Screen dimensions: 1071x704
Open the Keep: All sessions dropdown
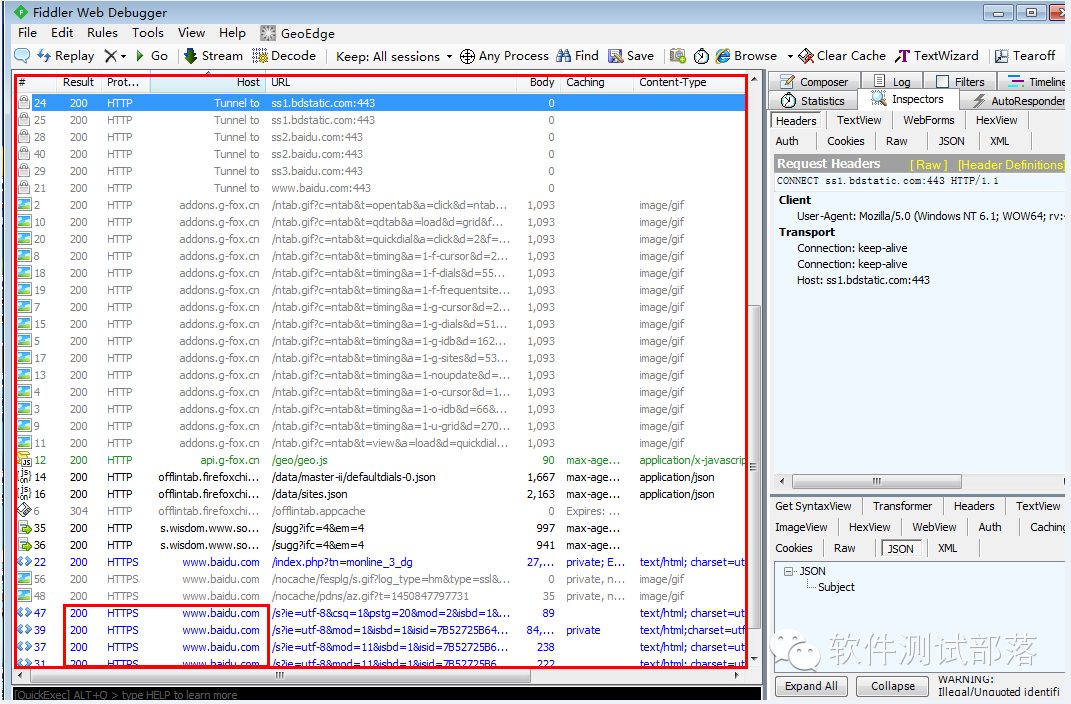point(394,57)
